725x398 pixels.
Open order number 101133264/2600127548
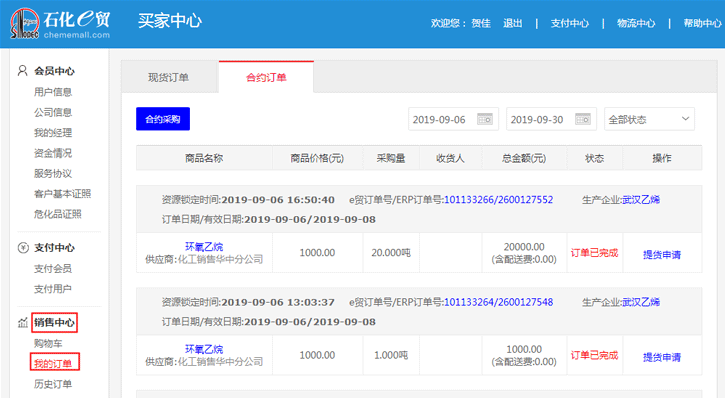(x=498, y=302)
